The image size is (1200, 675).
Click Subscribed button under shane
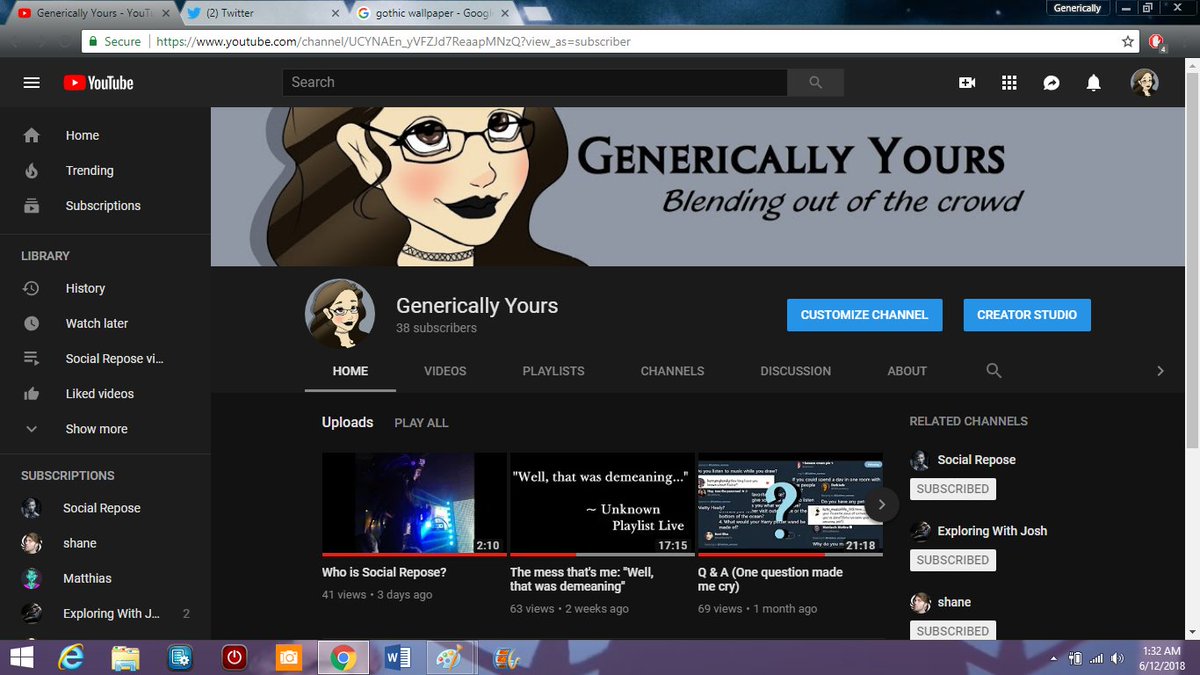[952, 631]
